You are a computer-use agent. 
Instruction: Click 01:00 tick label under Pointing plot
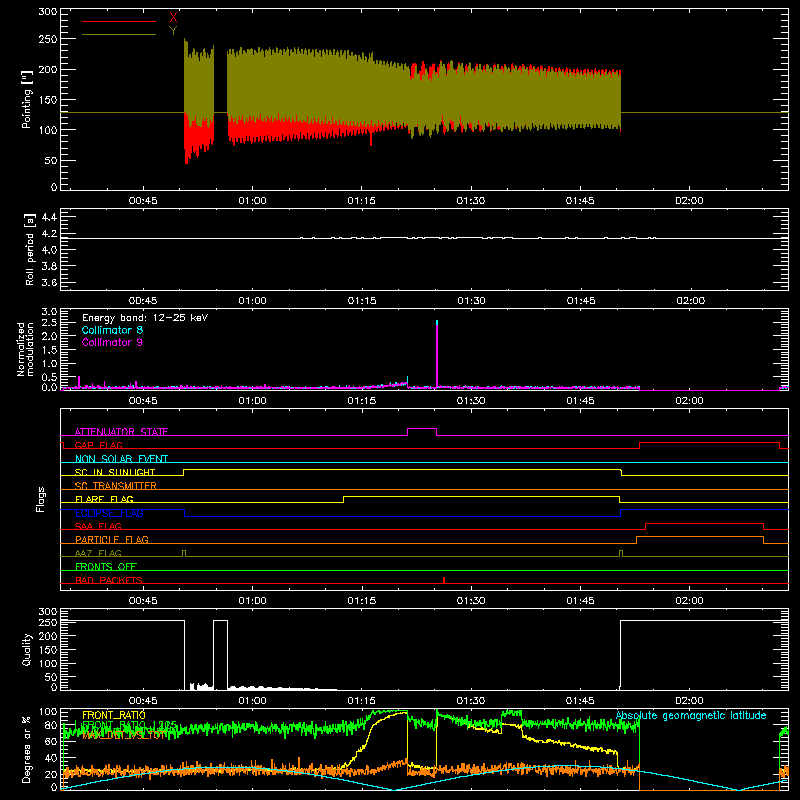coord(253,201)
